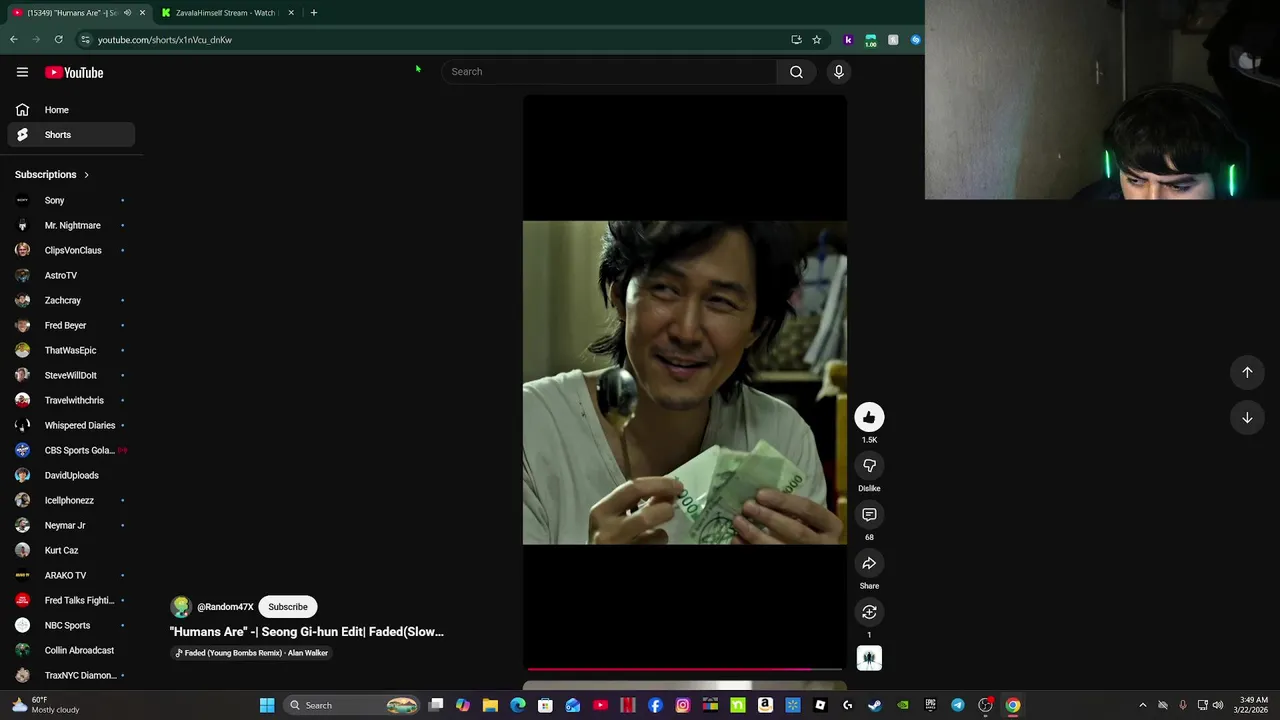The height and width of the screenshot is (720, 1280).
Task: Go back in browser history
Action: [14, 40]
